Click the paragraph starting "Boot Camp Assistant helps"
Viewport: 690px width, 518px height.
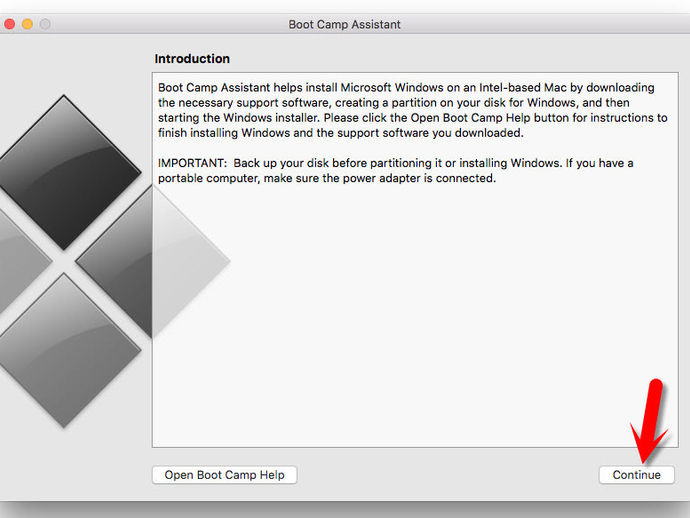pyautogui.click(x=413, y=110)
